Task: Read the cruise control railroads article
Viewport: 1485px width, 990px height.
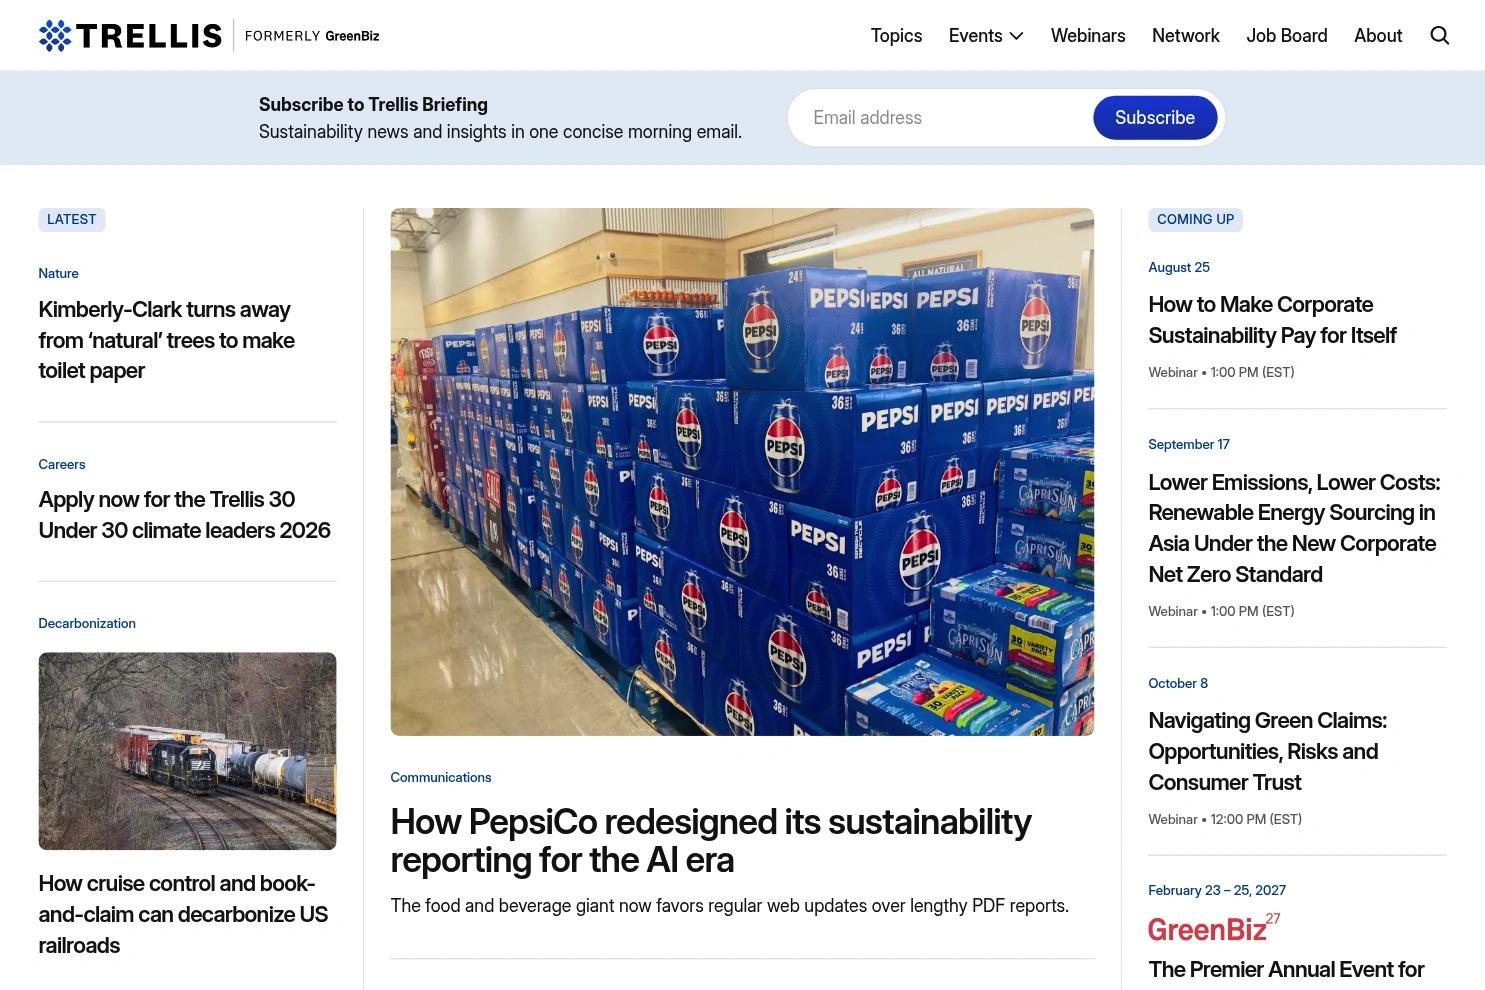Action: coord(183,914)
